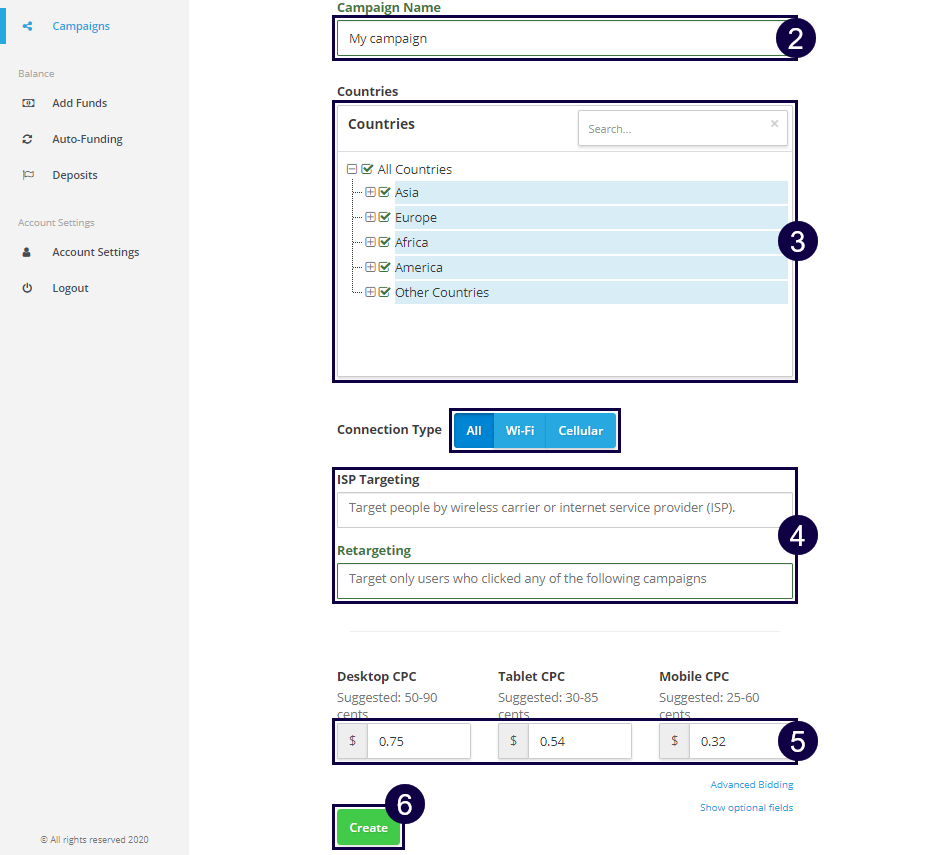Click the Desktop CPC amount field

click(x=418, y=742)
